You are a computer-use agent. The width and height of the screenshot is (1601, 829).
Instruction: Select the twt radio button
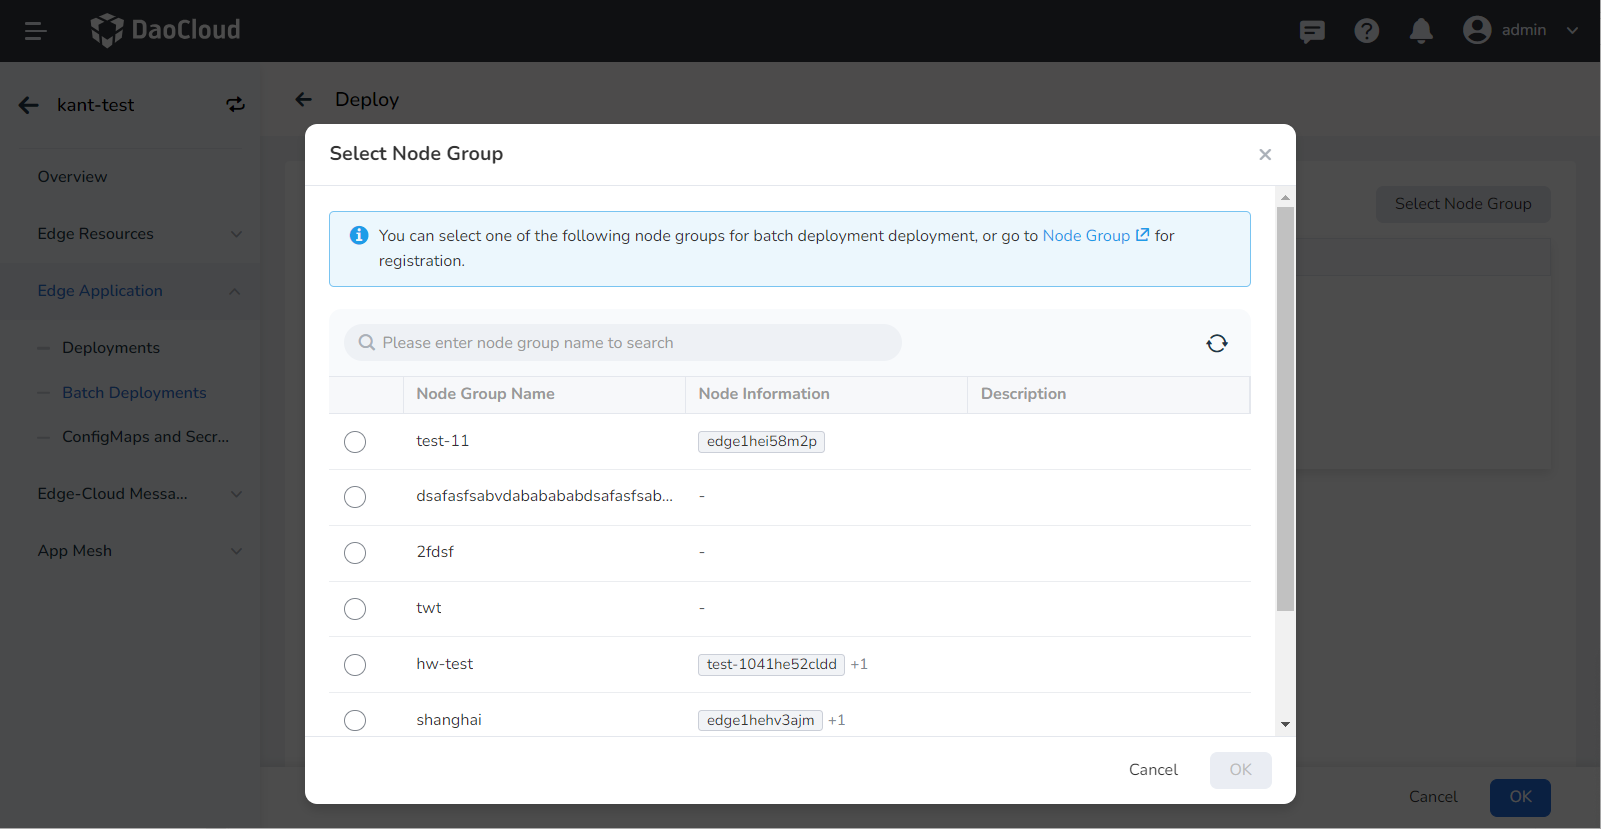pos(355,609)
